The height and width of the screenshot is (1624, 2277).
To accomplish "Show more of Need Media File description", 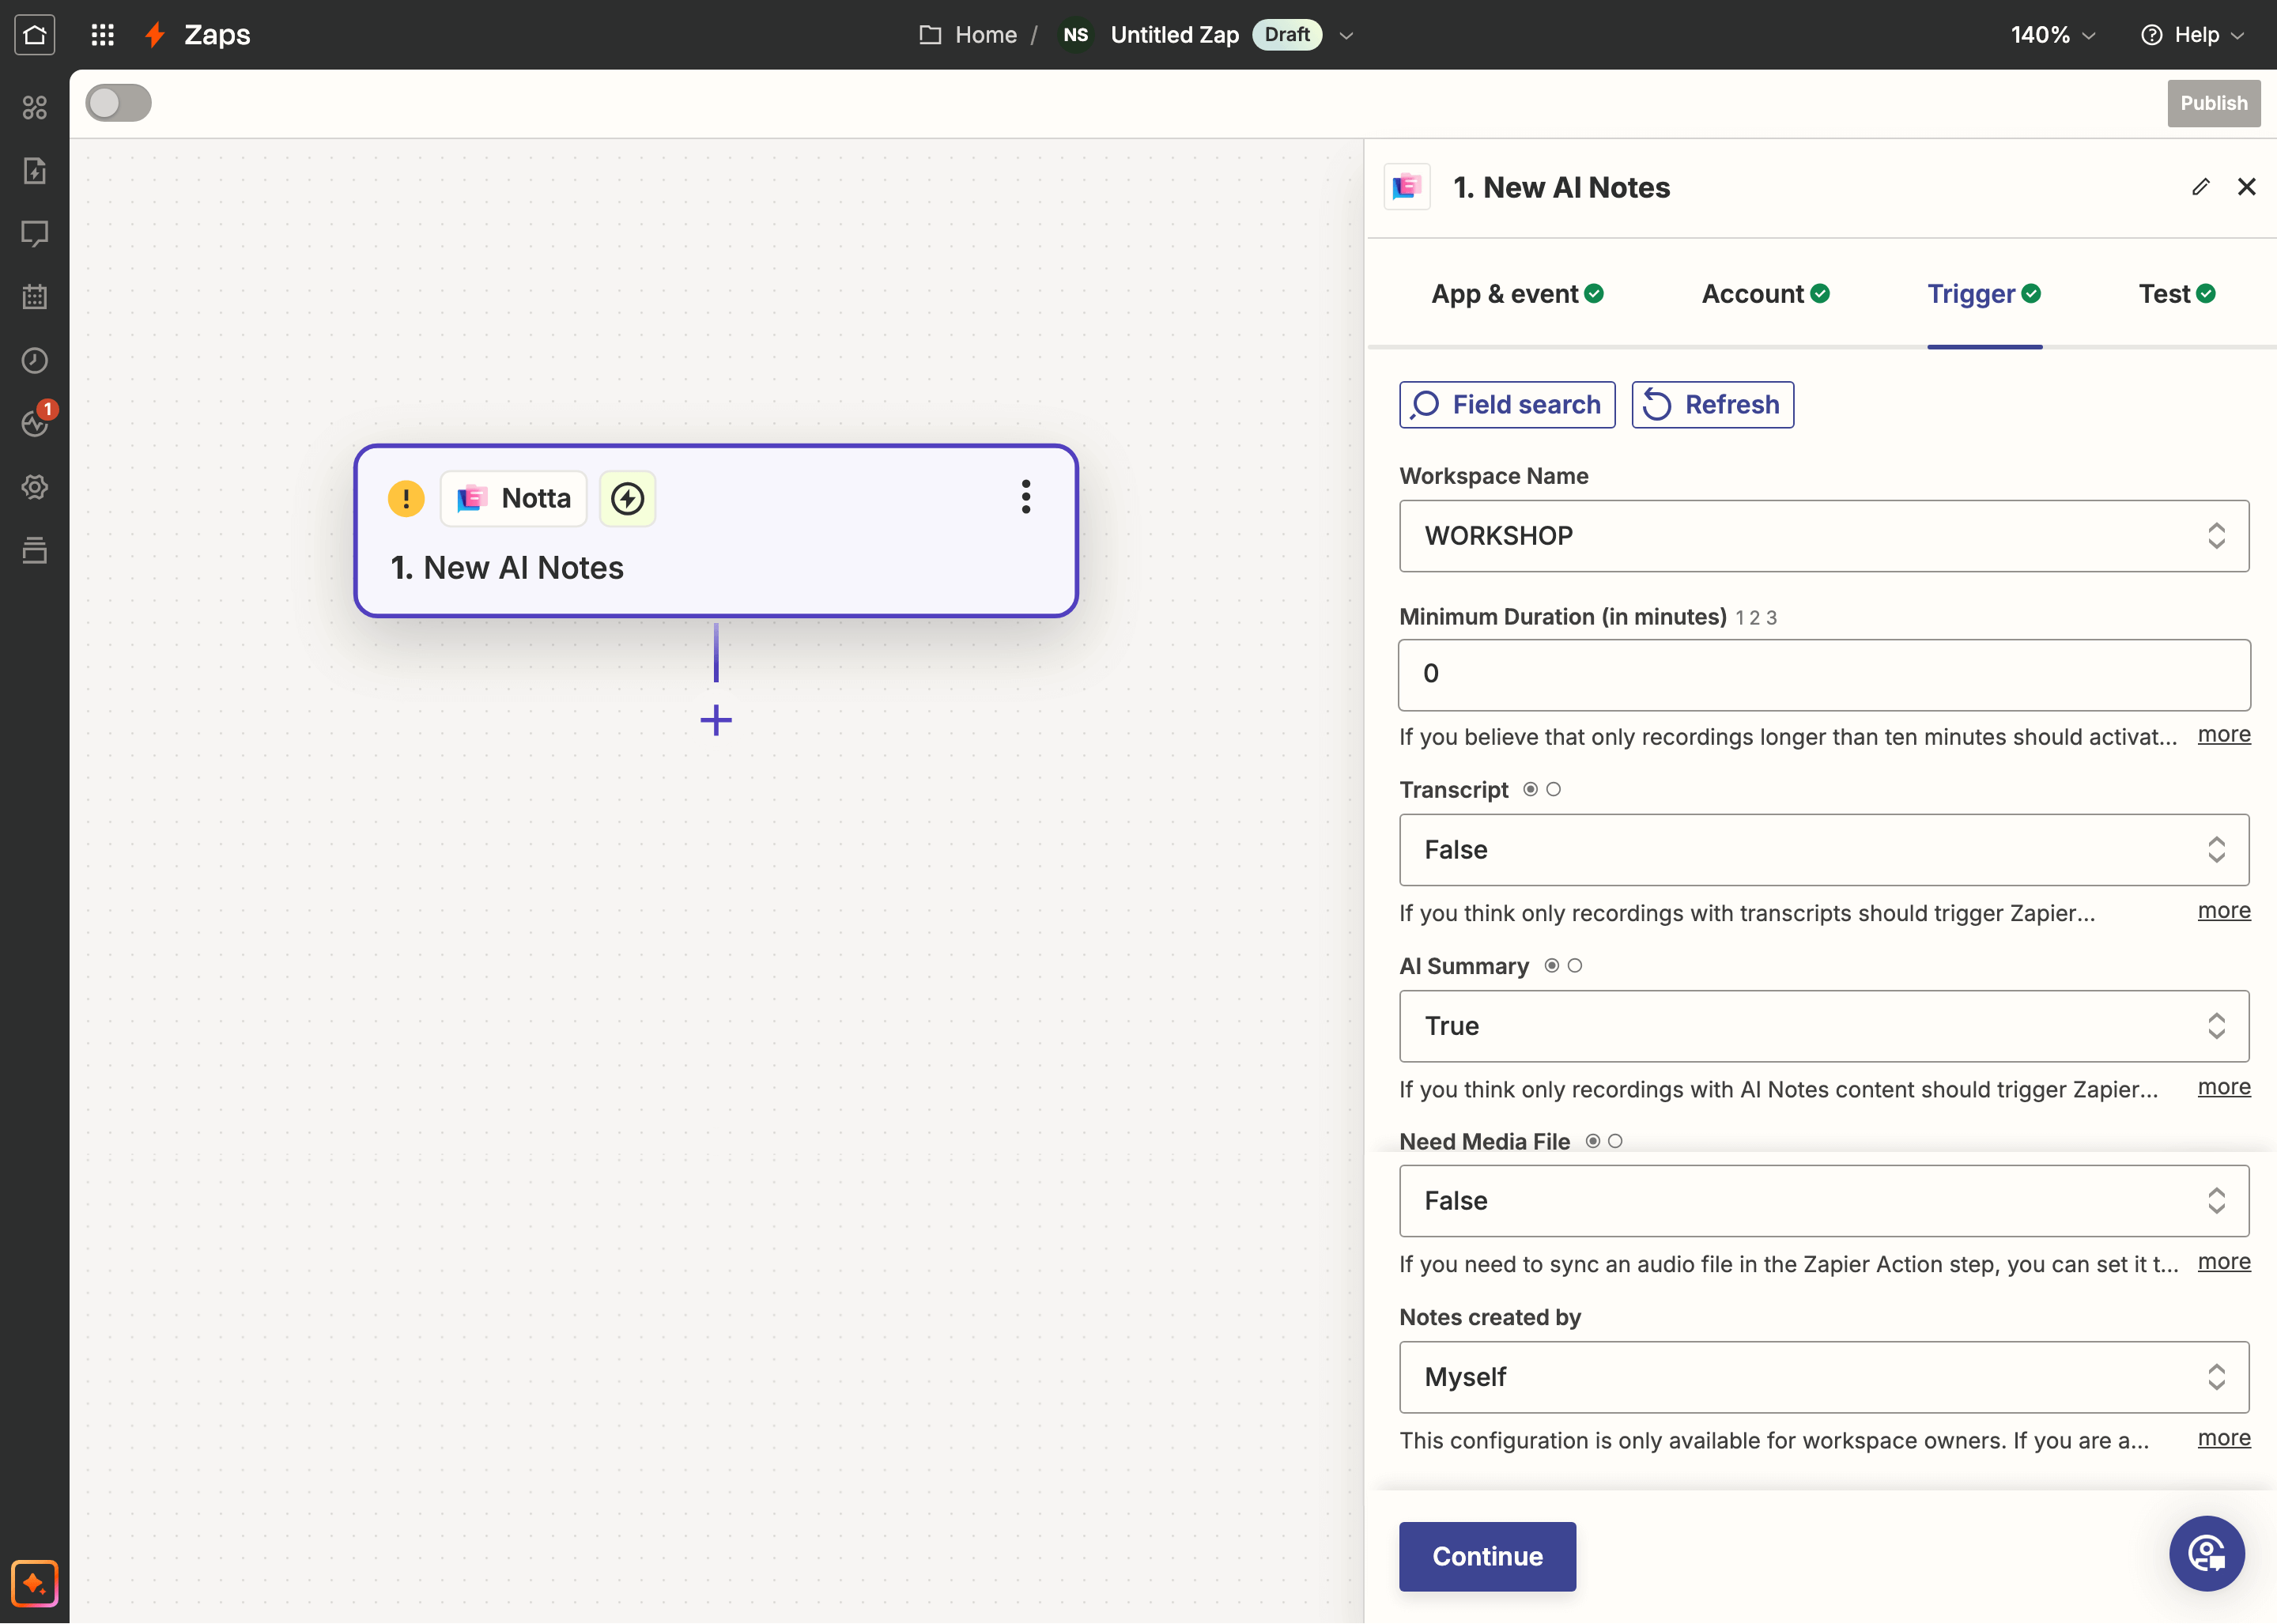I will click(x=2223, y=1262).
